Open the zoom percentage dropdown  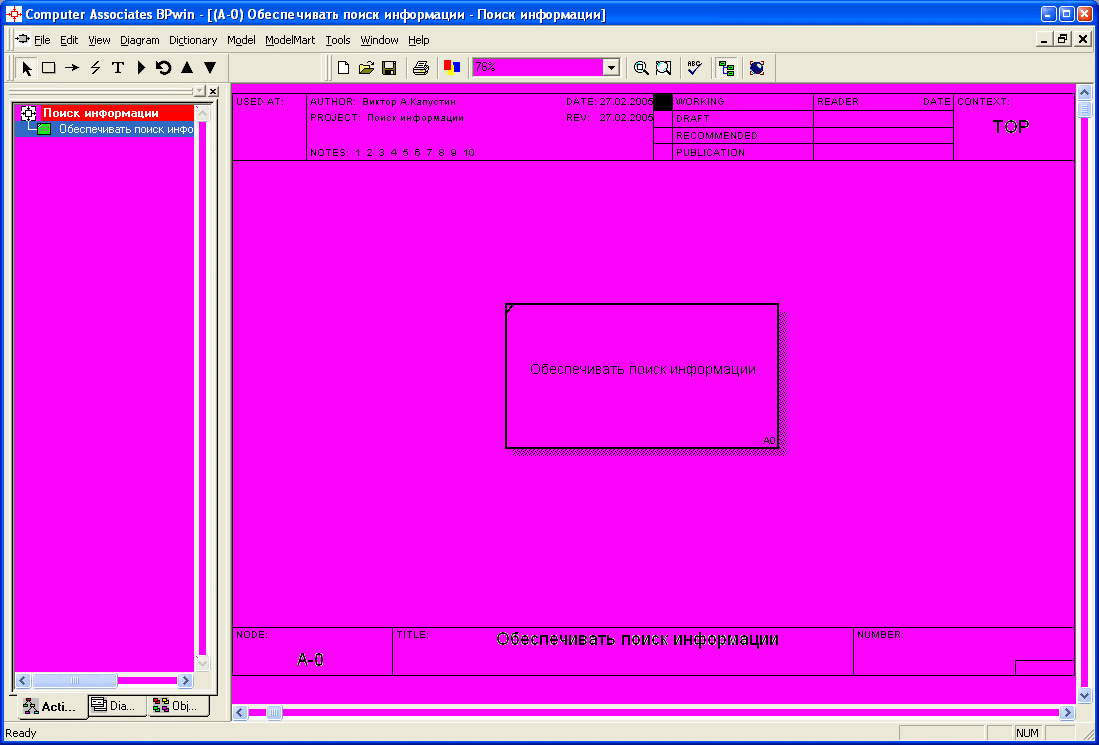[611, 67]
